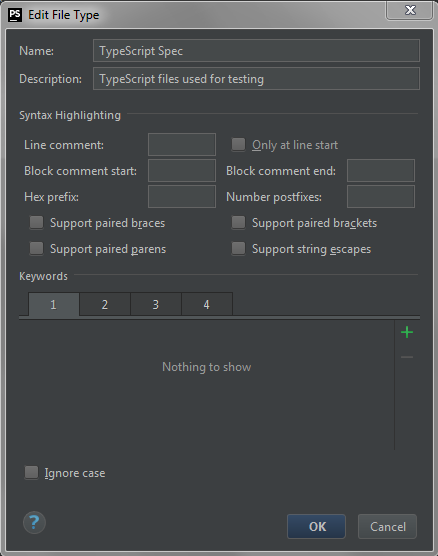Focus the Name field containing TypeScript Spec

point(256,51)
